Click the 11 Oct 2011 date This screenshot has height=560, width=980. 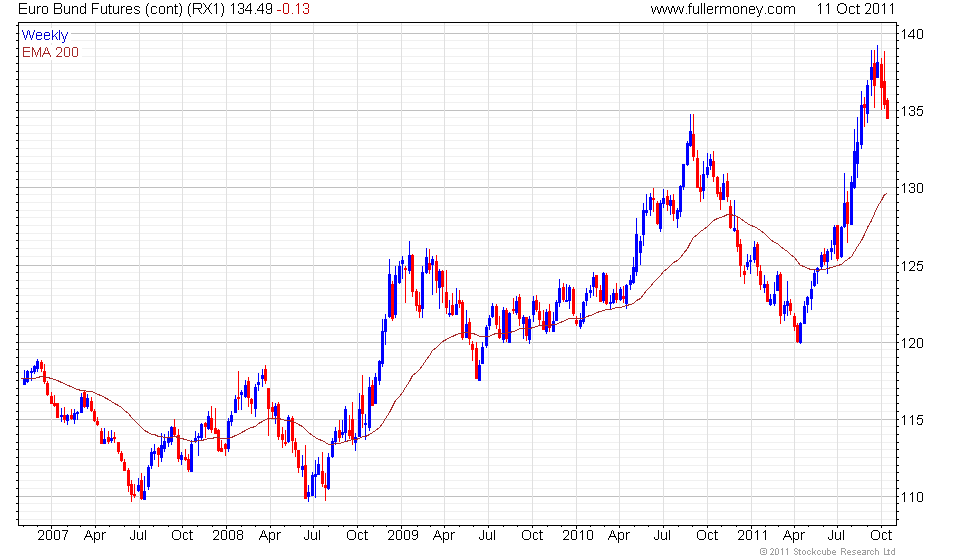(855, 9)
